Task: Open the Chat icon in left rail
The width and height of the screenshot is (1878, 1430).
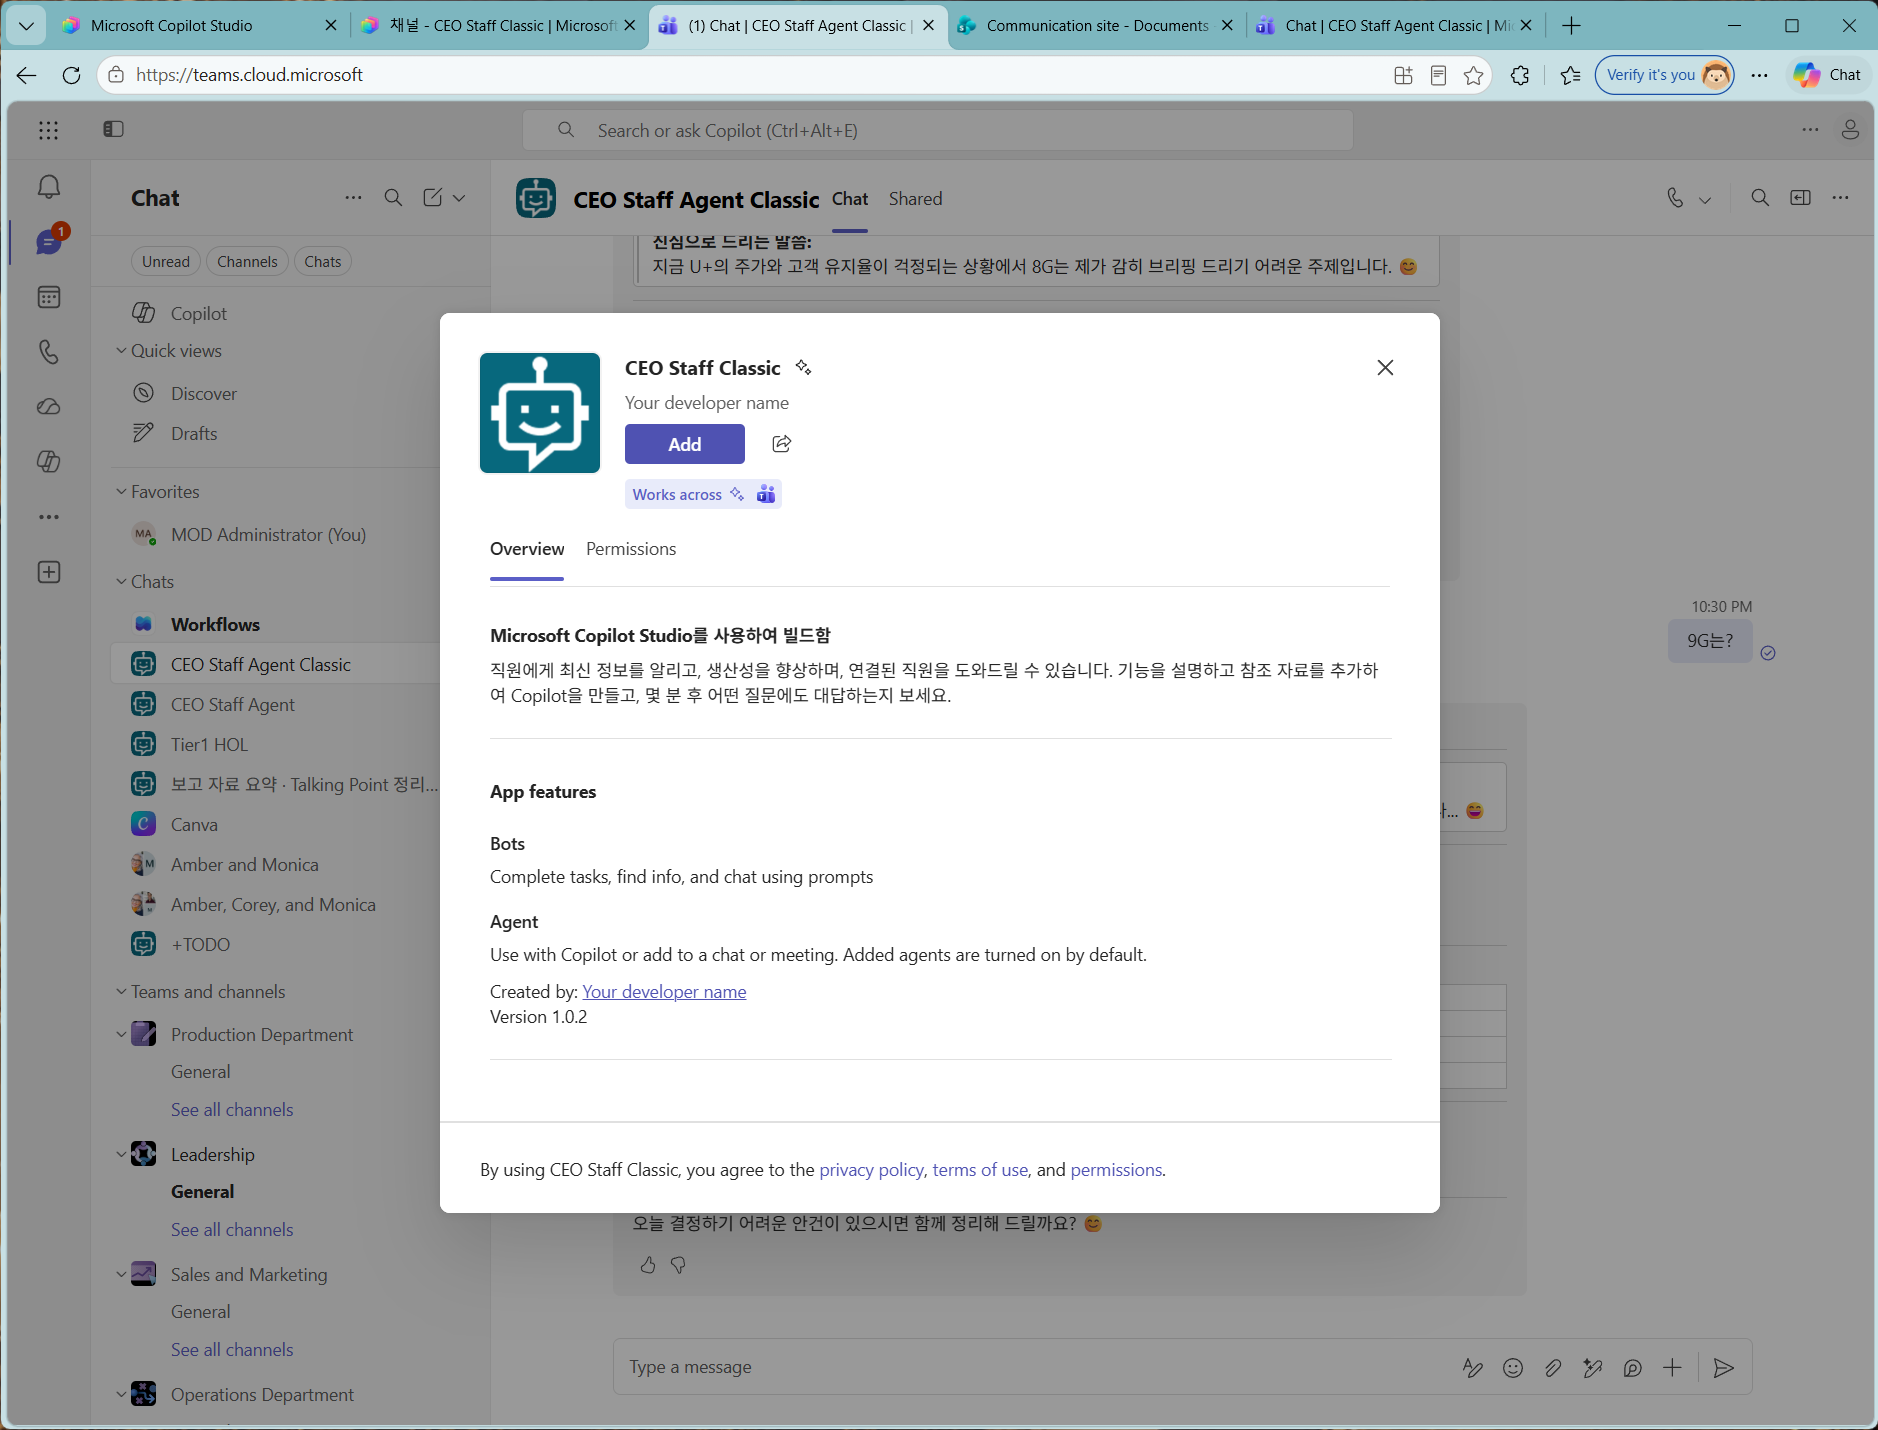Action: pos(49,241)
